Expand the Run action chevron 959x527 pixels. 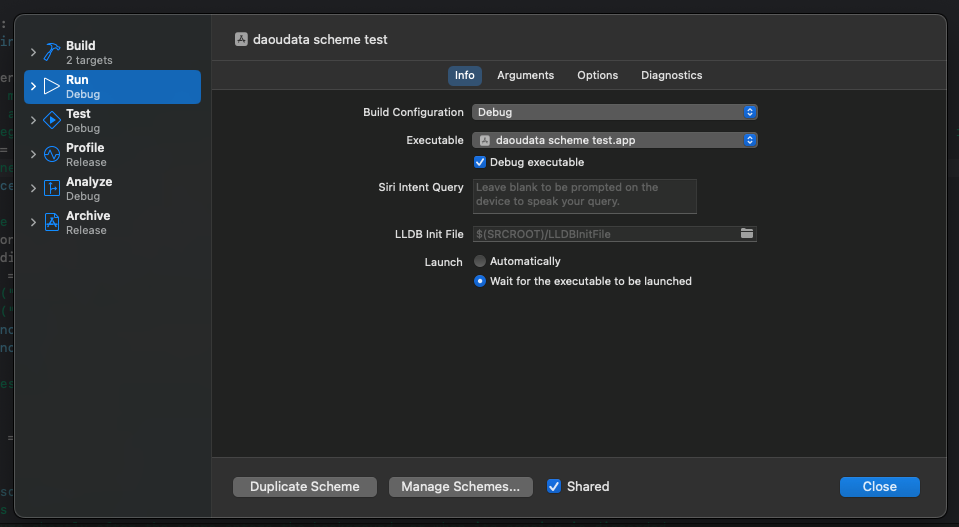click(33, 87)
